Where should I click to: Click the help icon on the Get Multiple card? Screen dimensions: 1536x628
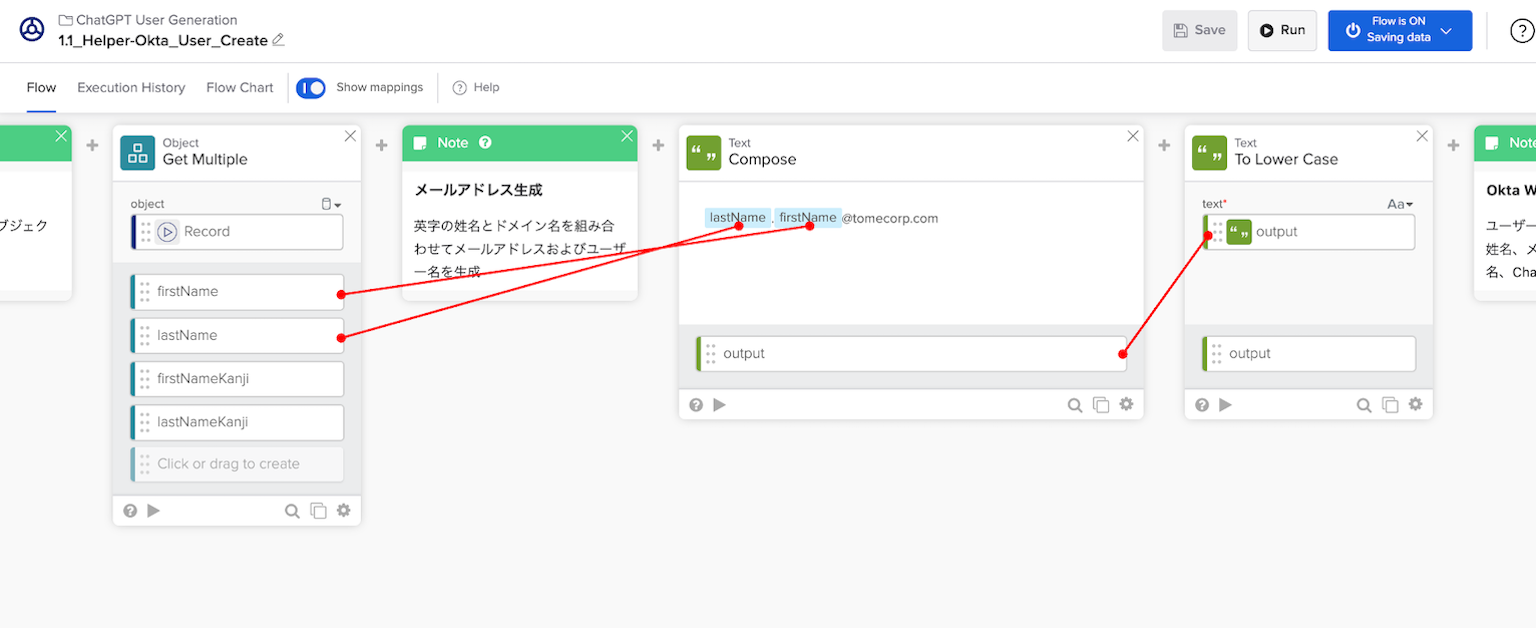click(130, 511)
